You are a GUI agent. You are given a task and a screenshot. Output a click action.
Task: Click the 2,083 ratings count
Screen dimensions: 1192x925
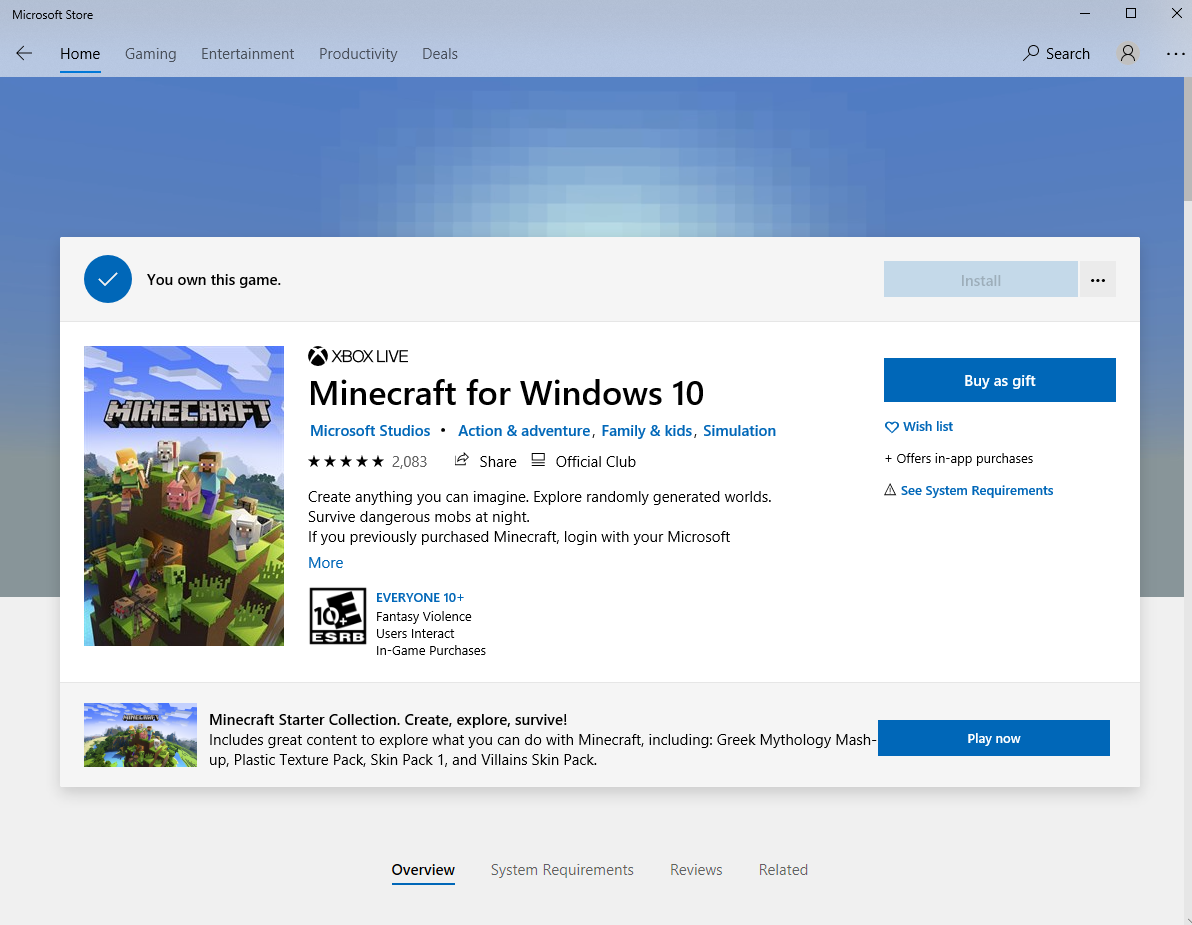[x=409, y=462]
